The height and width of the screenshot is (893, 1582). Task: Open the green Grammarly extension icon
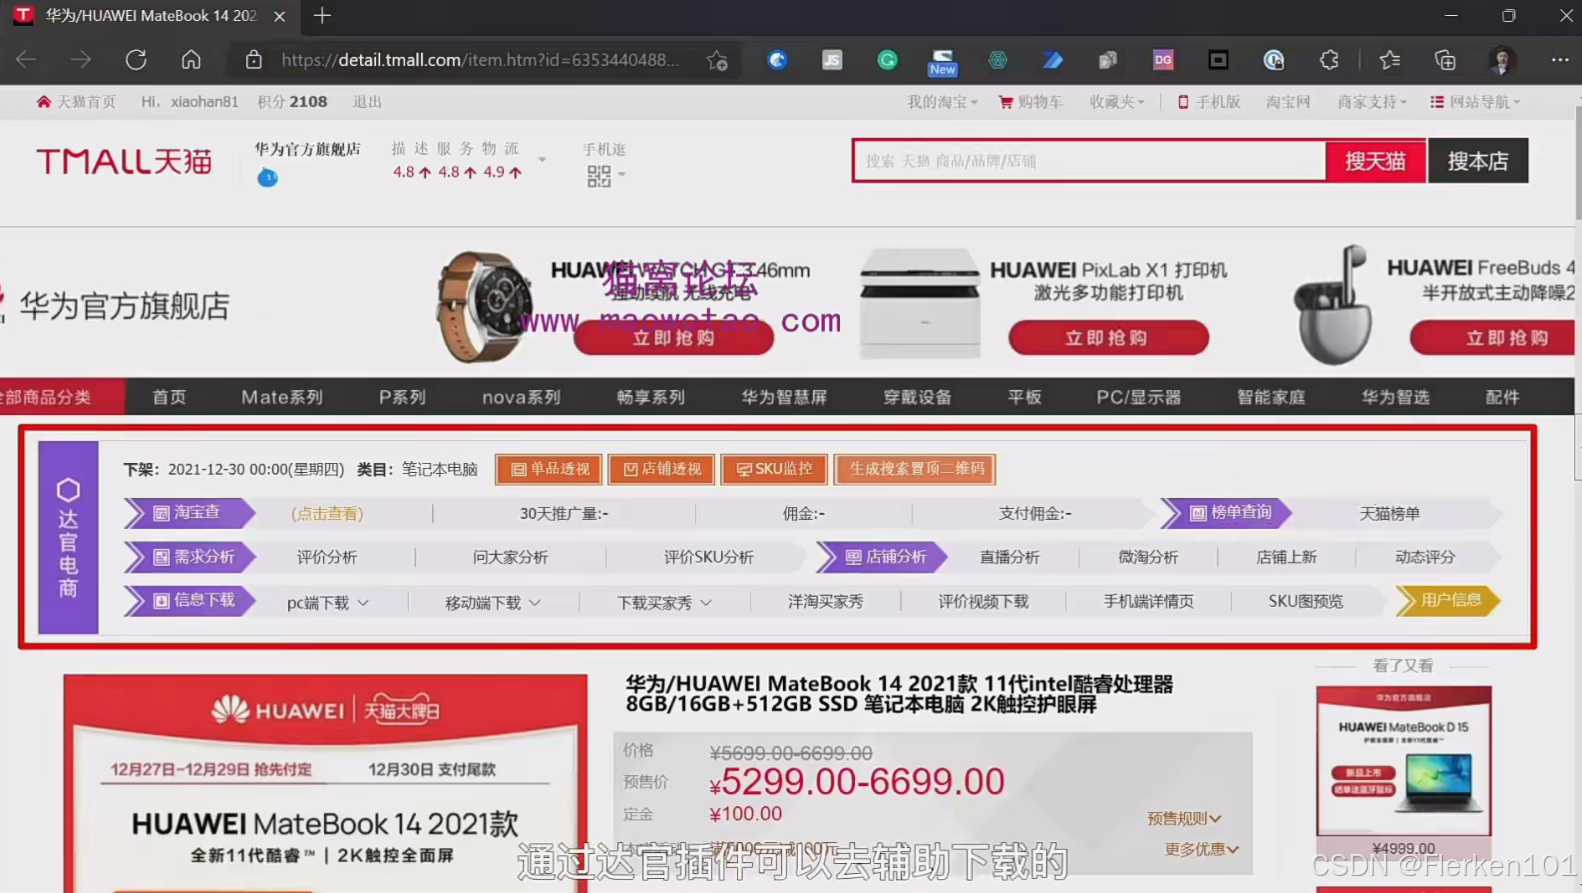tap(887, 60)
